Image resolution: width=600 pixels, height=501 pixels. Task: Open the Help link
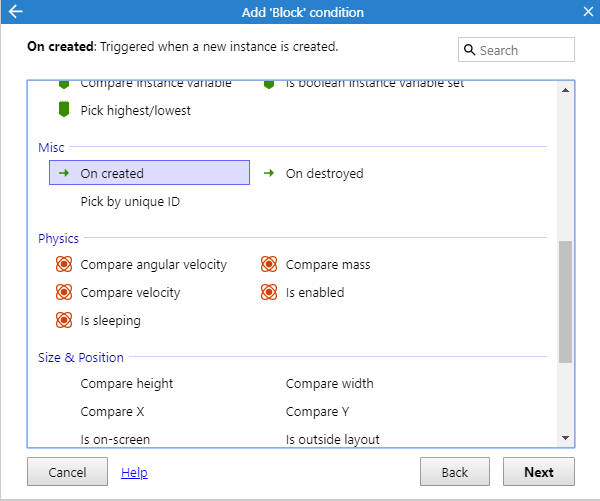click(x=134, y=472)
